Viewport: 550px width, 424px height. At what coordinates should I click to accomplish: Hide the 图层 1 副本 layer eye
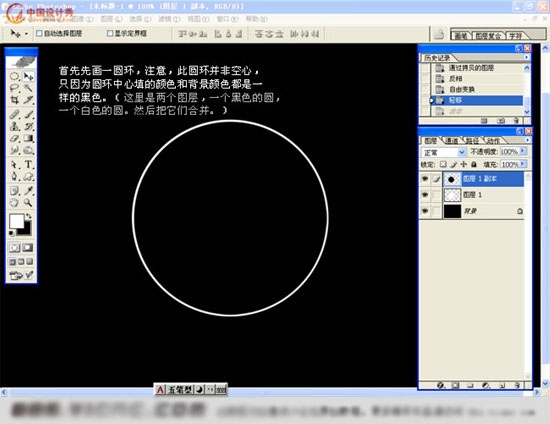coord(425,179)
